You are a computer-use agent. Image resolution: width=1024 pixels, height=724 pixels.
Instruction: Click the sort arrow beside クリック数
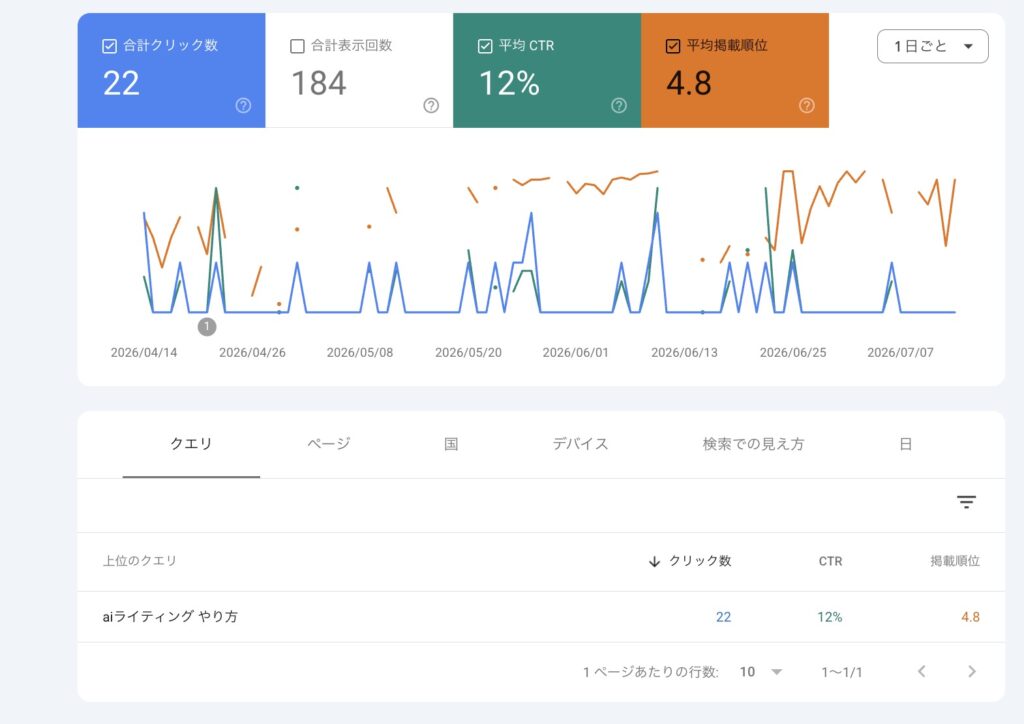pyautogui.click(x=654, y=561)
